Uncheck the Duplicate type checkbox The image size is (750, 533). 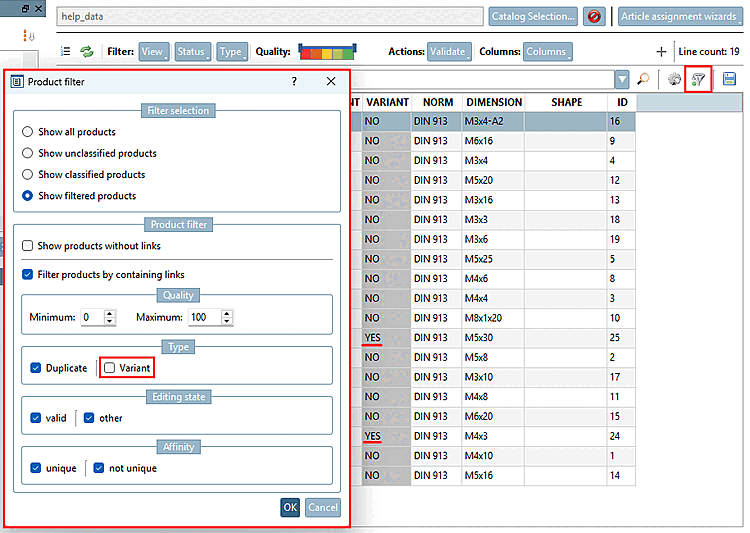coord(35,367)
